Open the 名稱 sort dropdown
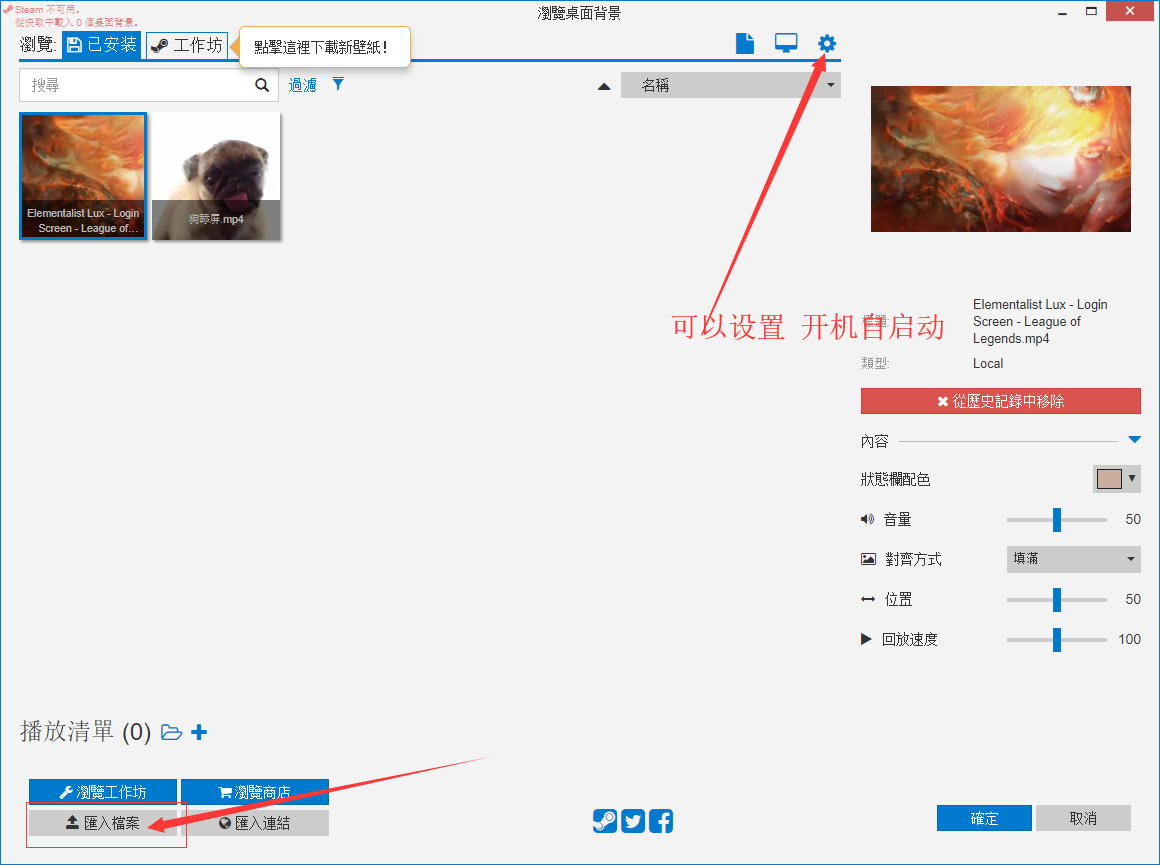 click(730, 85)
